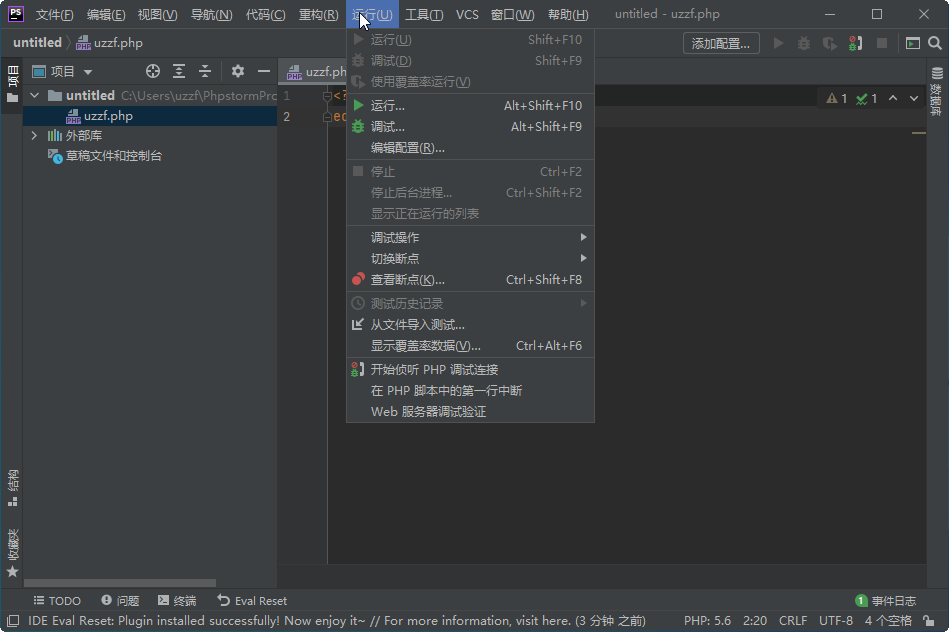This screenshot has width=949, height=632.
Task: Click the Debug bug icon in top toolbar
Action: (804, 43)
